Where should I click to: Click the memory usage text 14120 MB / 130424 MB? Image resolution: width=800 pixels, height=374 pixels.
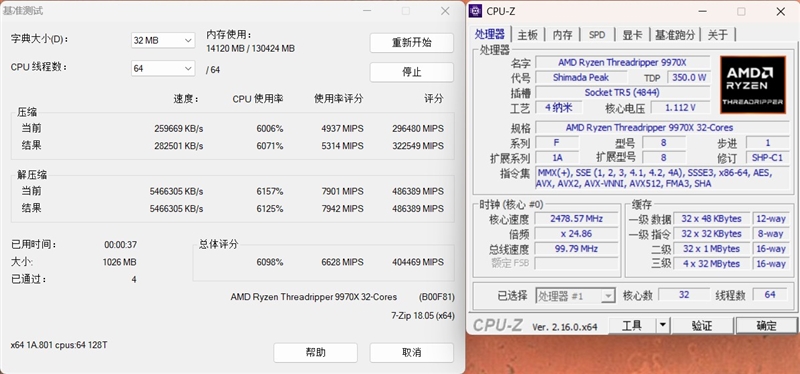(251, 49)
